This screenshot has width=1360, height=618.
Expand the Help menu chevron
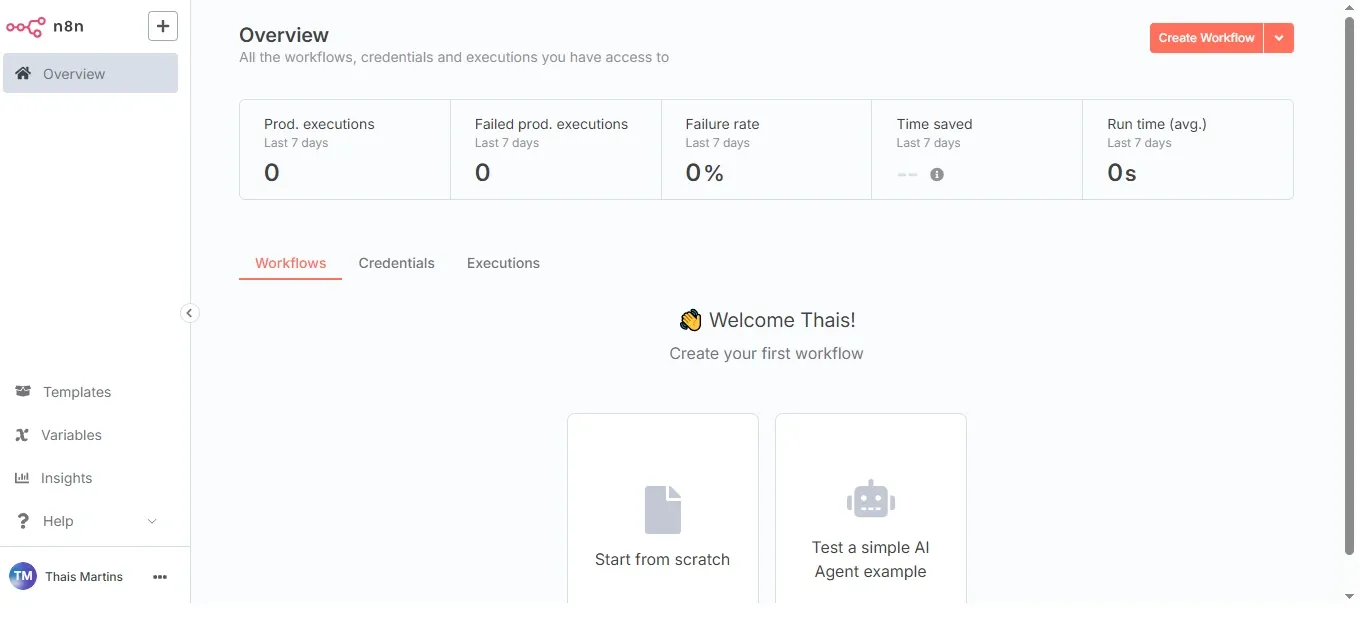coord(152,521)
